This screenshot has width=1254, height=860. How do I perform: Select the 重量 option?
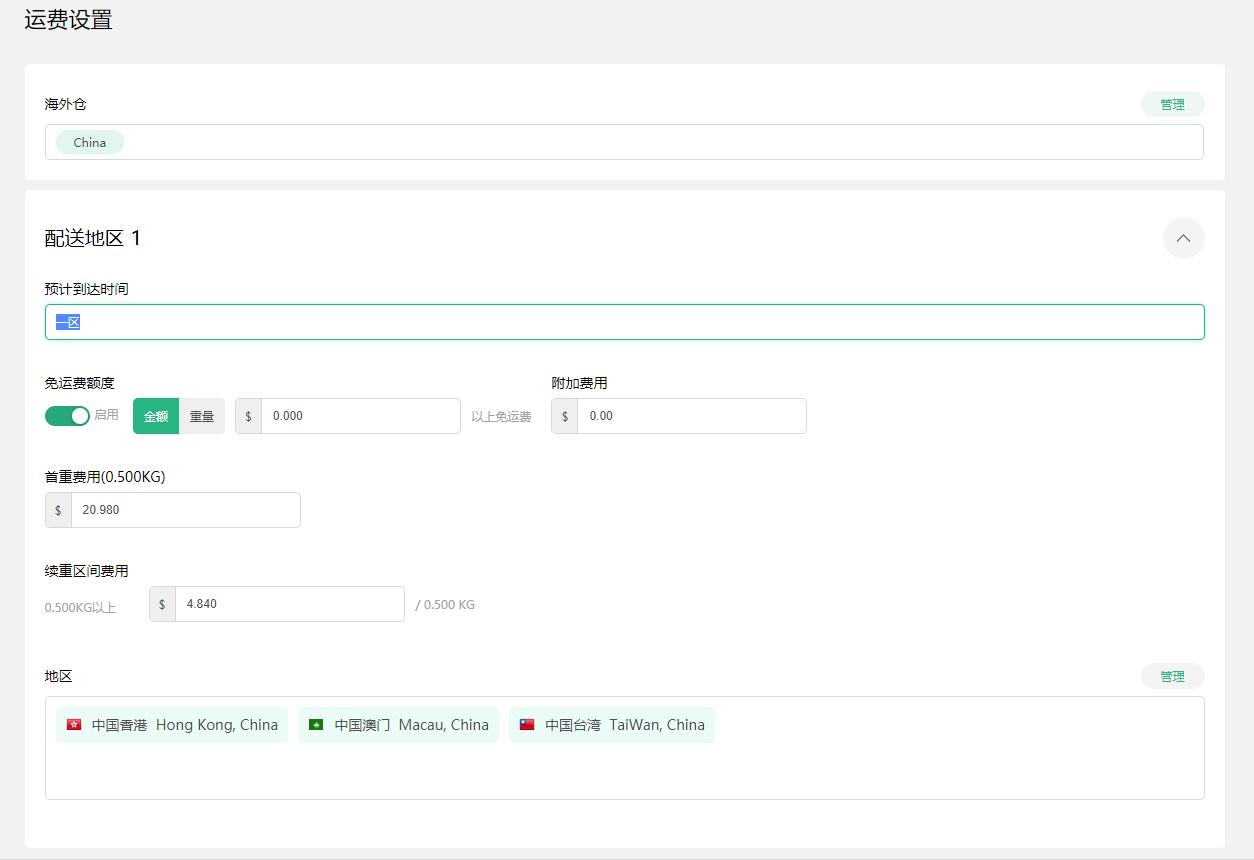tap(202, 416)
